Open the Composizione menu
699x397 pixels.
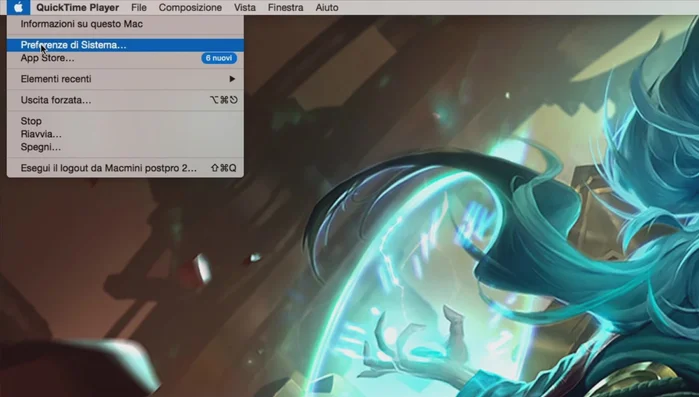point(190,8)
